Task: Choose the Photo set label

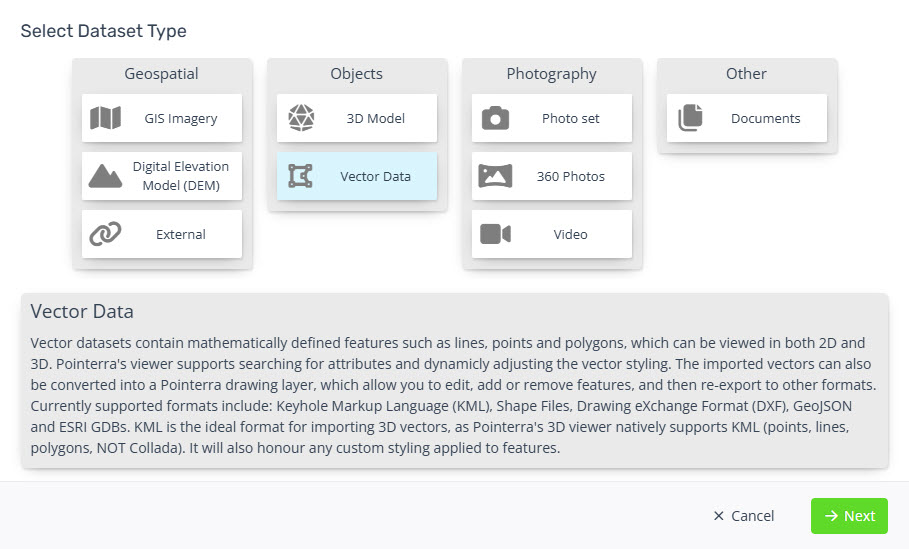Action: click(570, 118)
